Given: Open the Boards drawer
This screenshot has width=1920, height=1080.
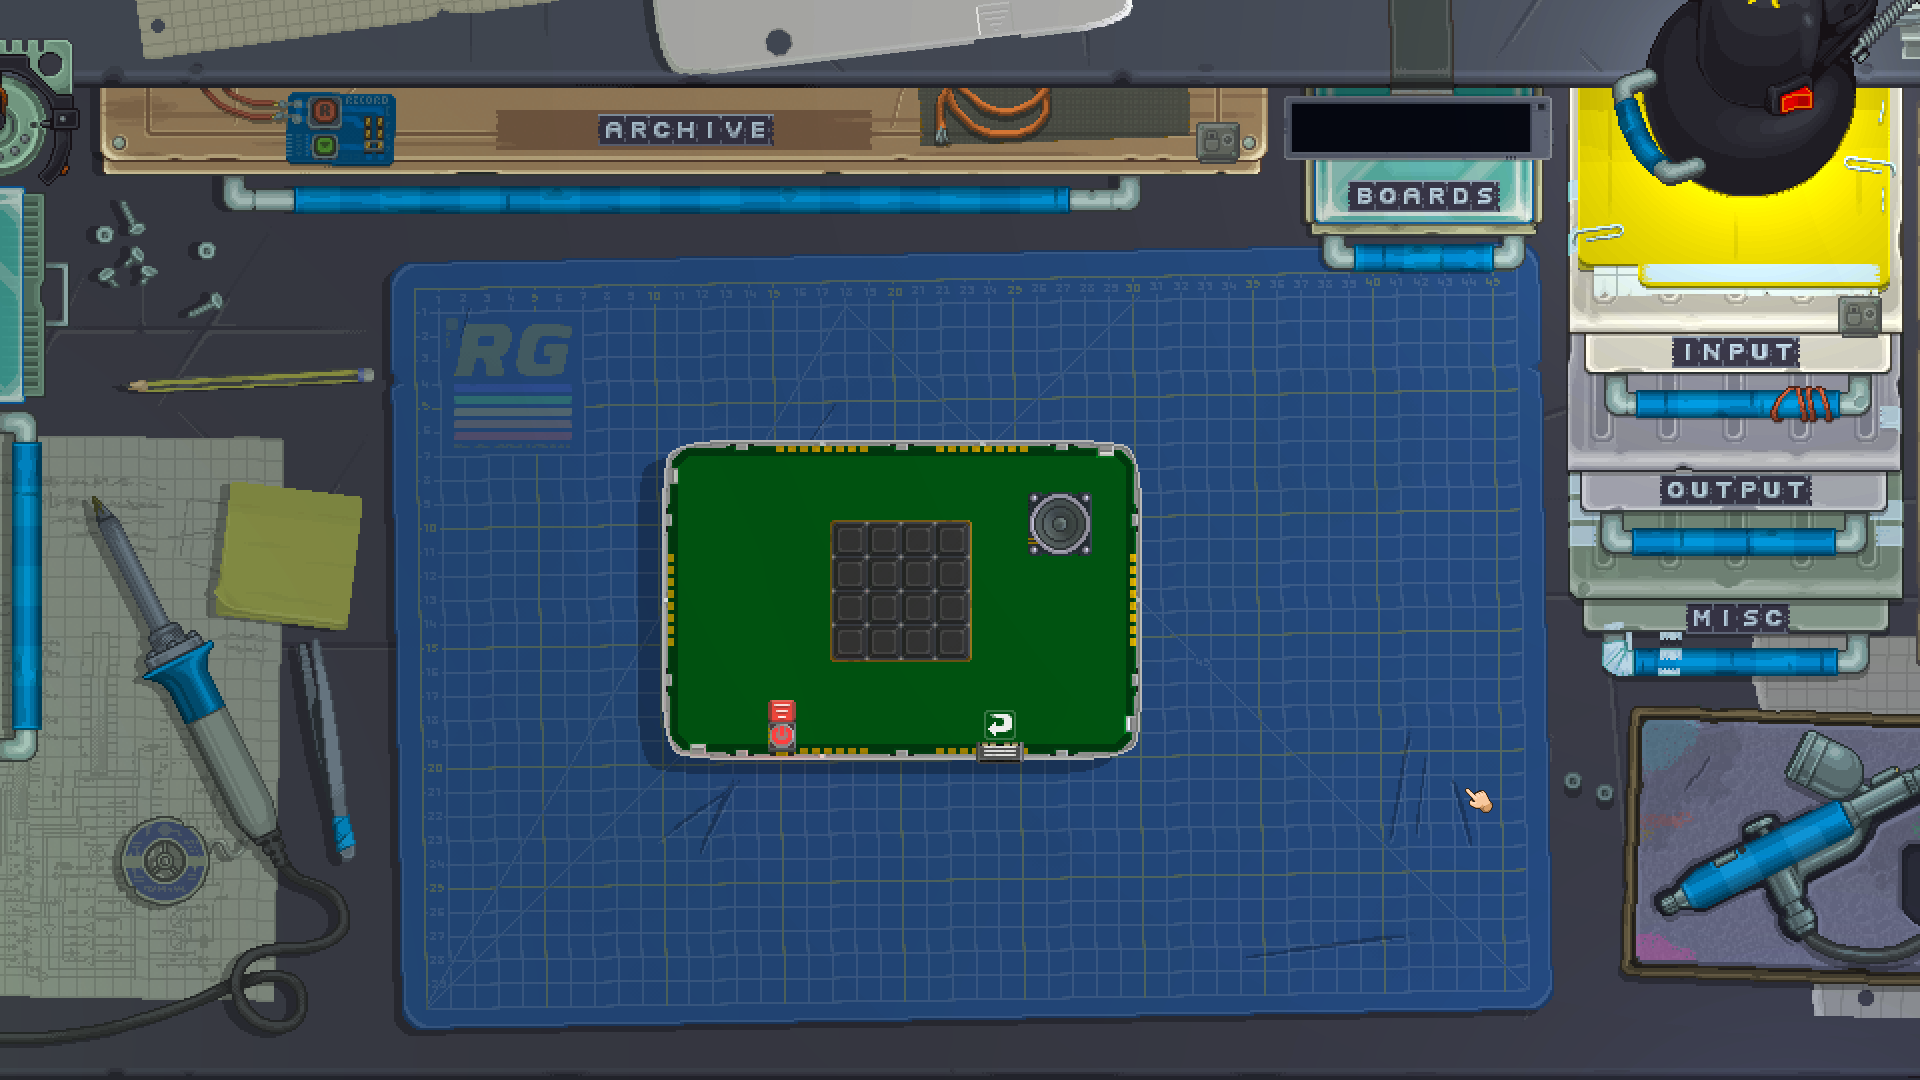Looking at the screenshot, I should [1424, 196].
